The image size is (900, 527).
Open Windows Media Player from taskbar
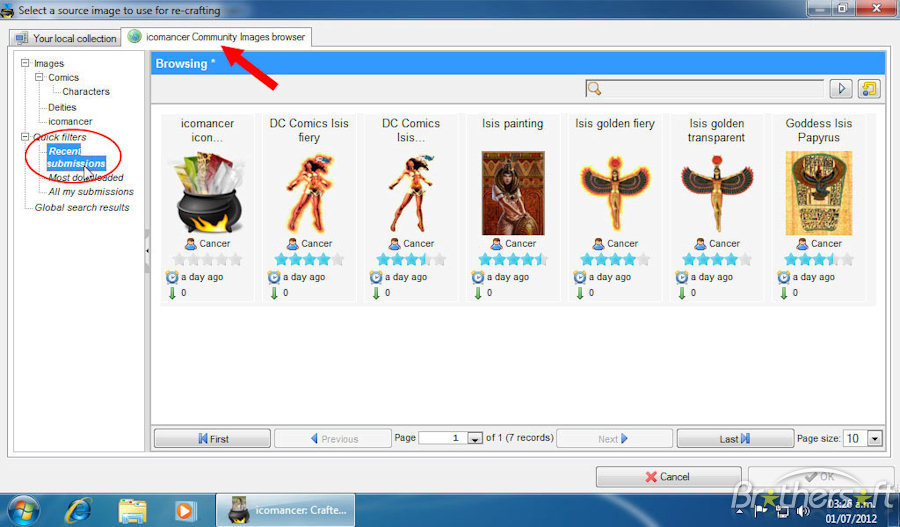click(x=185, y=510)
